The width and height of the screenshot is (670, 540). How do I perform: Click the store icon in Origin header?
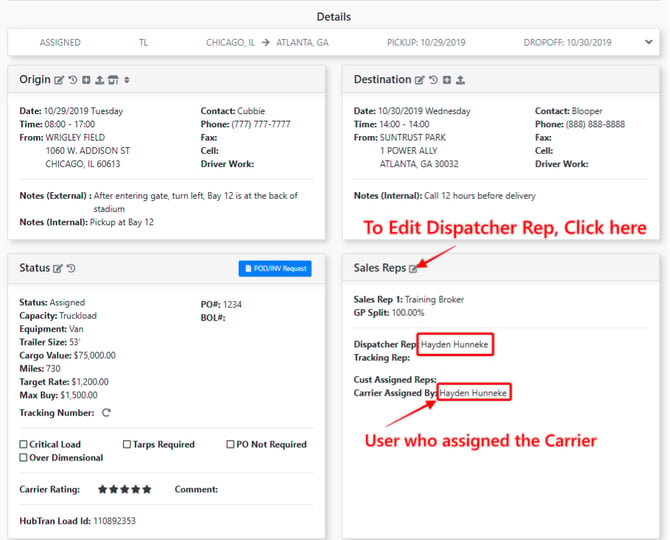pos(113,80)
